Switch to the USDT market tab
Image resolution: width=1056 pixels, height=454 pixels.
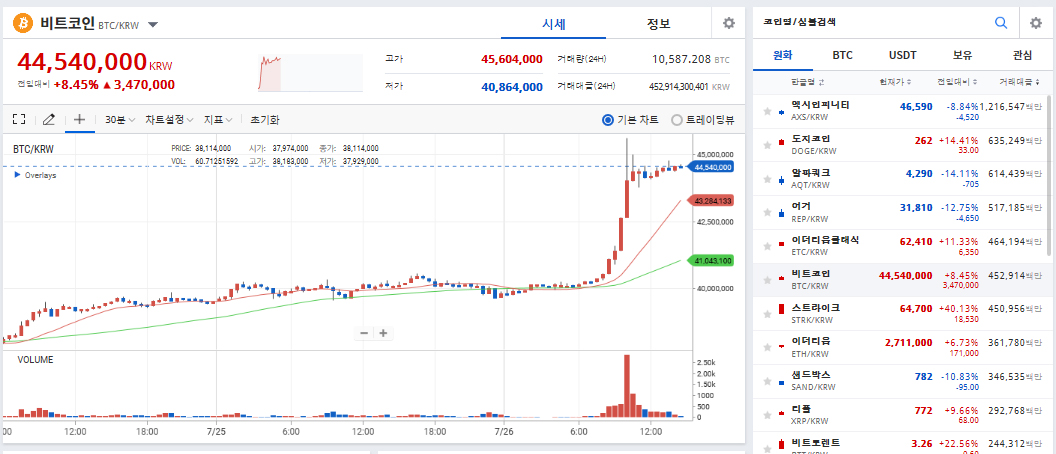[x=902, y=55]
